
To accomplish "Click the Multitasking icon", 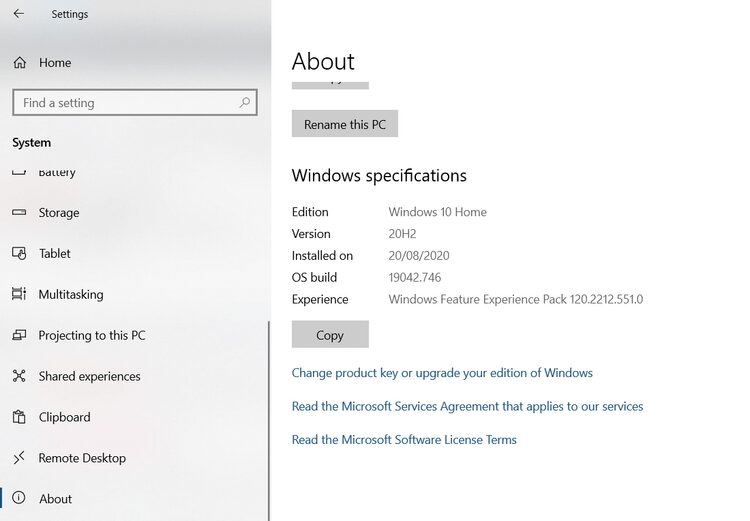I will 19,294.
